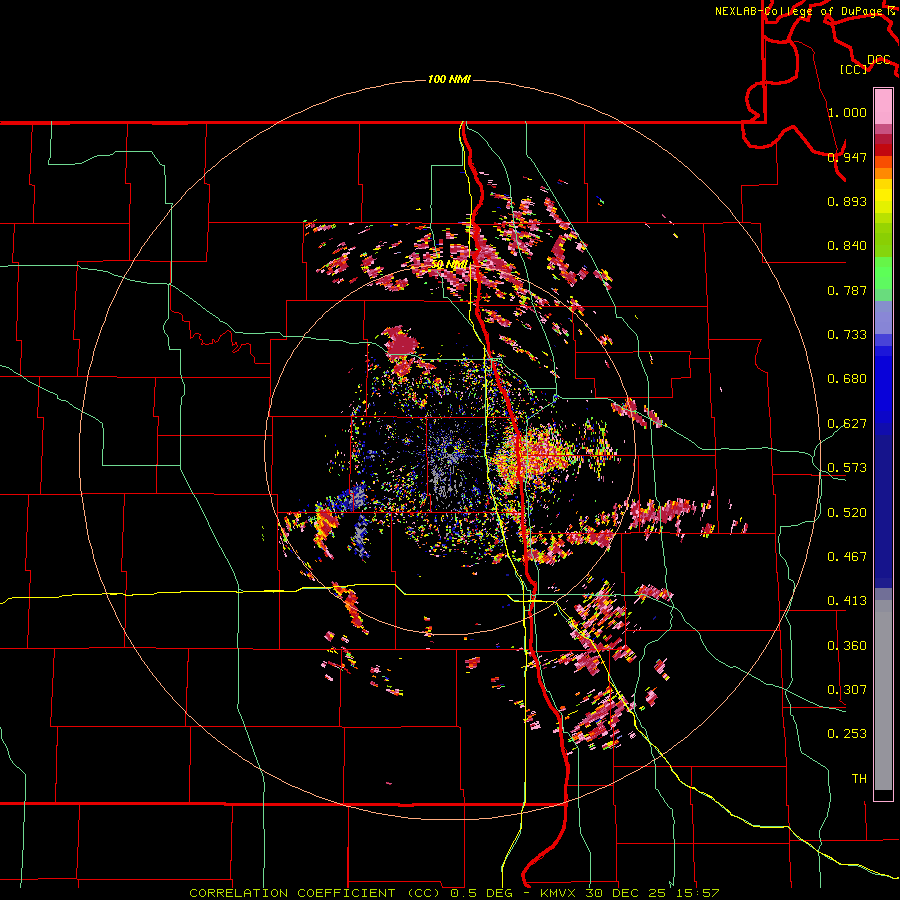Screen dimensions: 900x900
Task: Click the TH threshold label
Action: [859, 779]
